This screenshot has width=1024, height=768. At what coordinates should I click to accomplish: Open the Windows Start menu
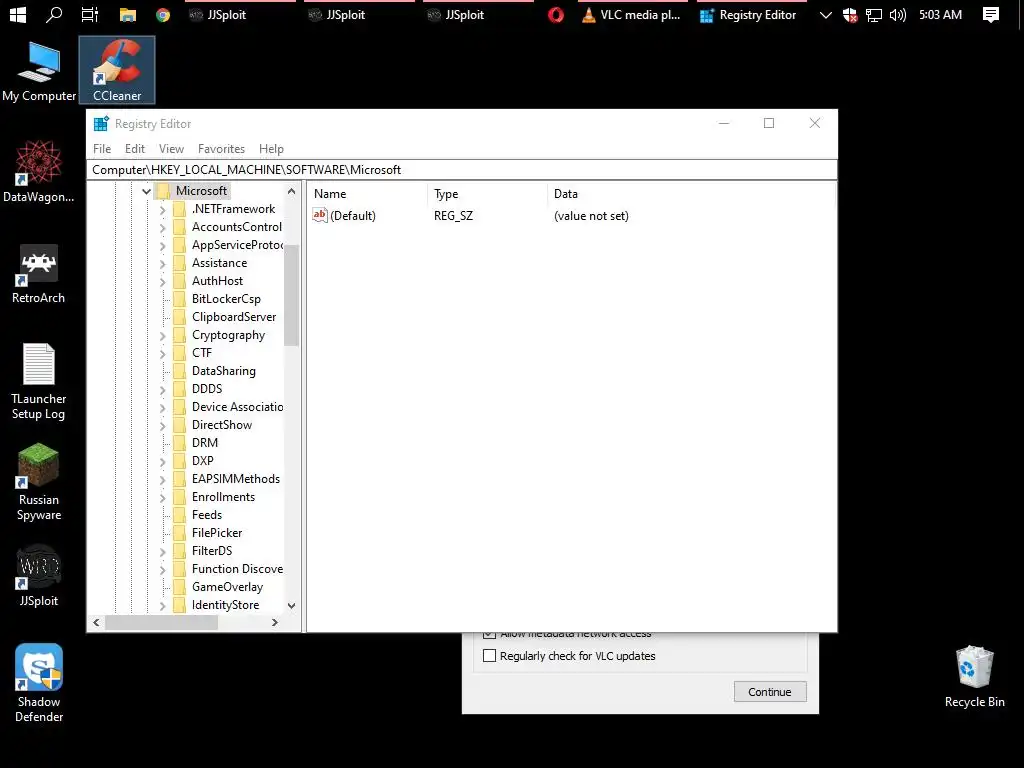[x=18, y=14]
